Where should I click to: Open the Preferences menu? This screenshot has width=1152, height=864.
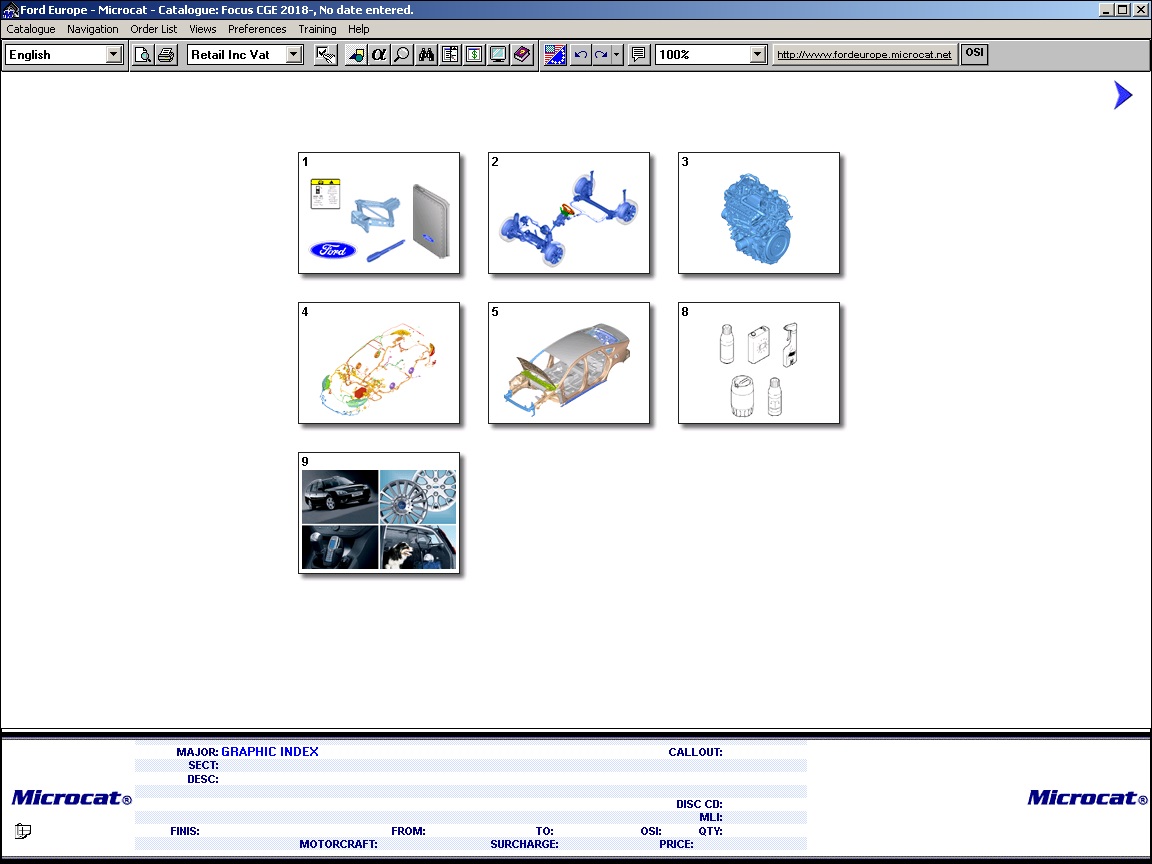click(257, 29)
